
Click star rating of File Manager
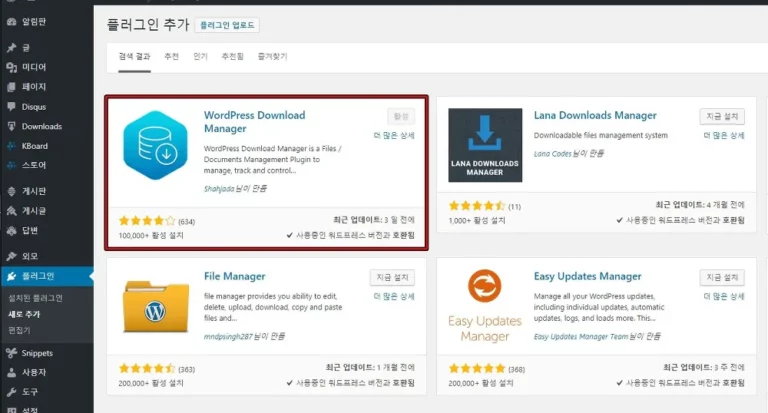tap(146, 368)
